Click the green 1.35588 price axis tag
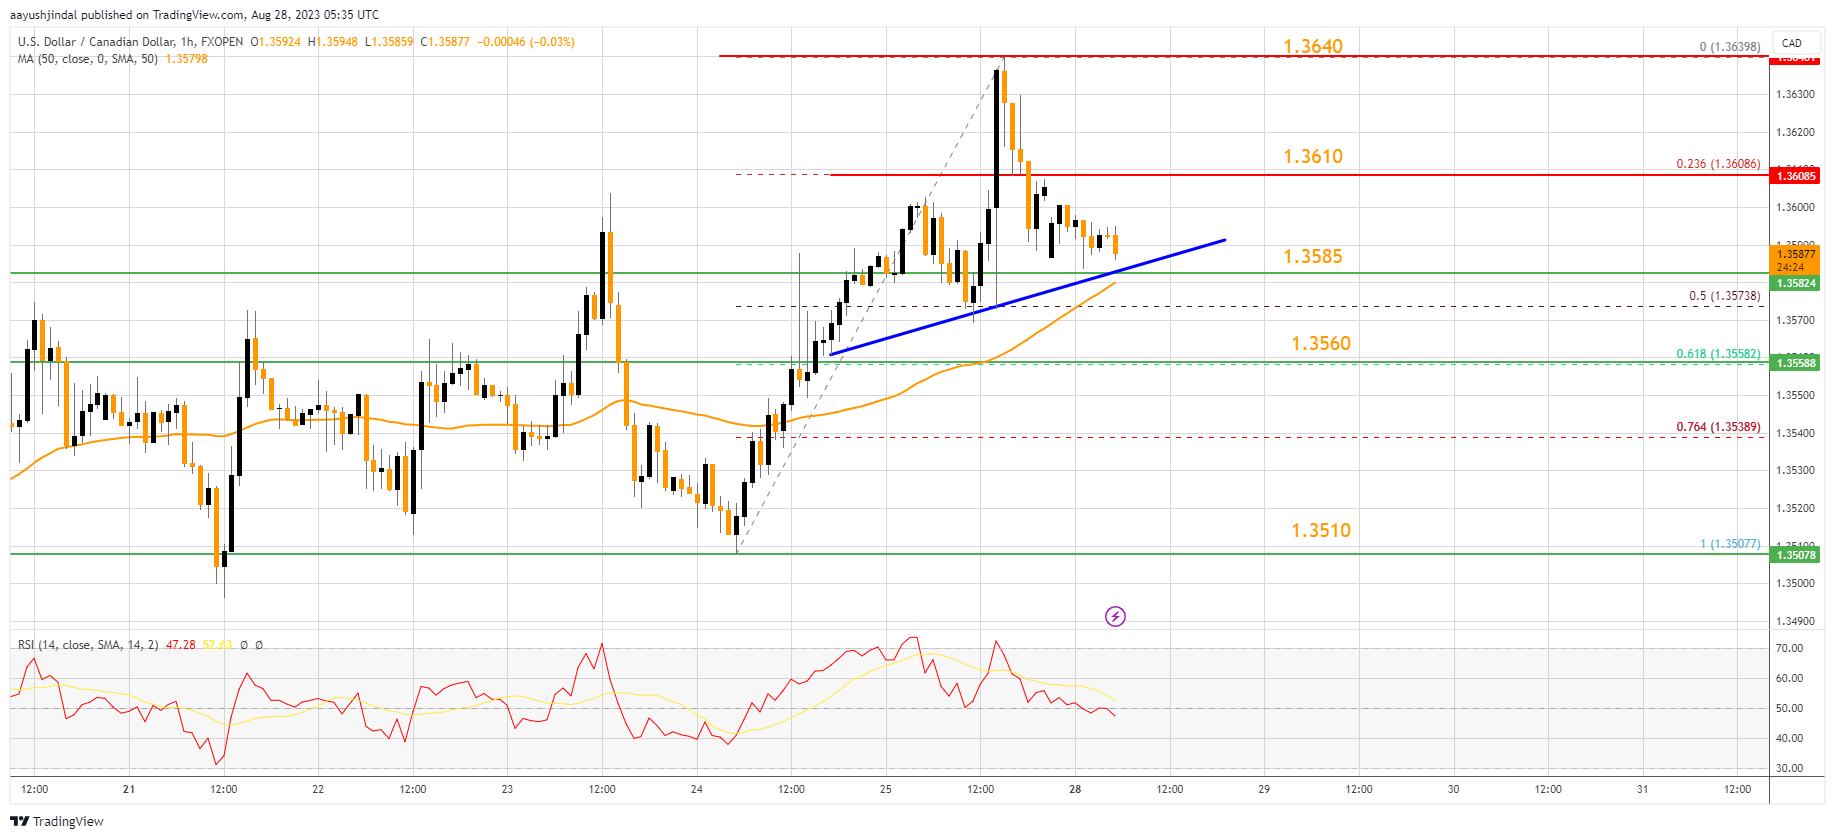 point(1795,363)
